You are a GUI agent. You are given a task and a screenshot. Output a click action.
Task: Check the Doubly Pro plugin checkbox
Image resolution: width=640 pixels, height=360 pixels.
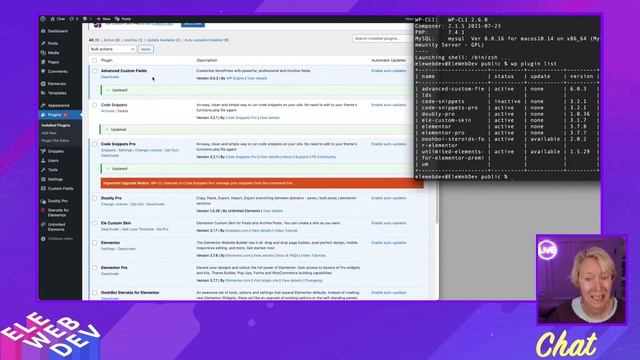point(95,198)
